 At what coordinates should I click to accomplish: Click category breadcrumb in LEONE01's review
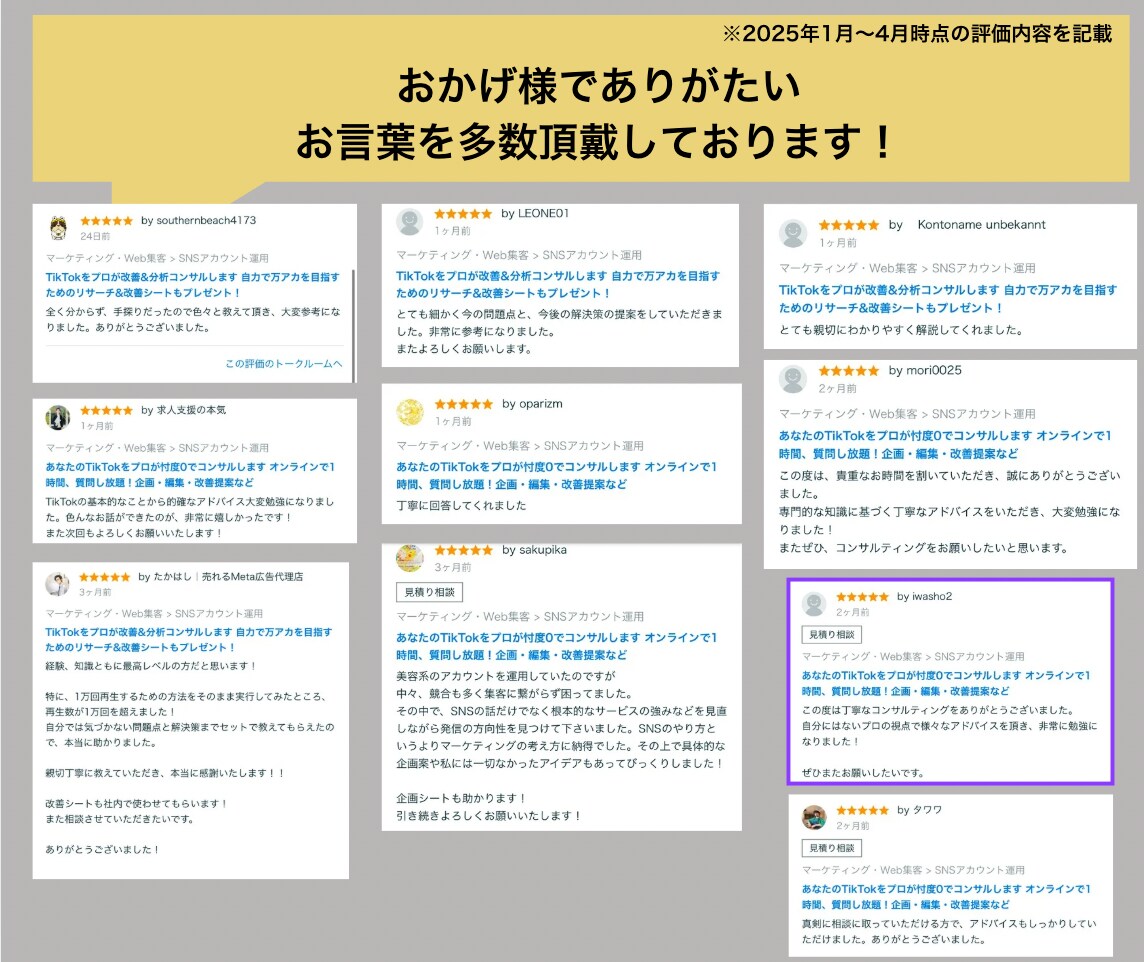coord(519,255)
